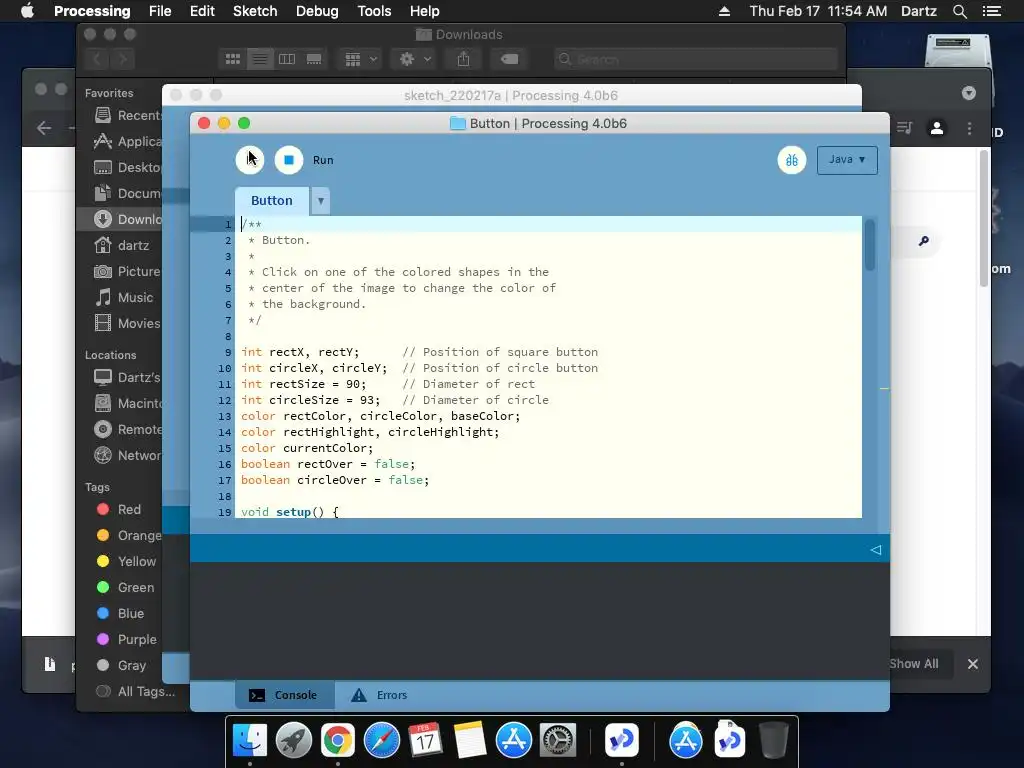Open Safari from the Dock

(381, 741)
